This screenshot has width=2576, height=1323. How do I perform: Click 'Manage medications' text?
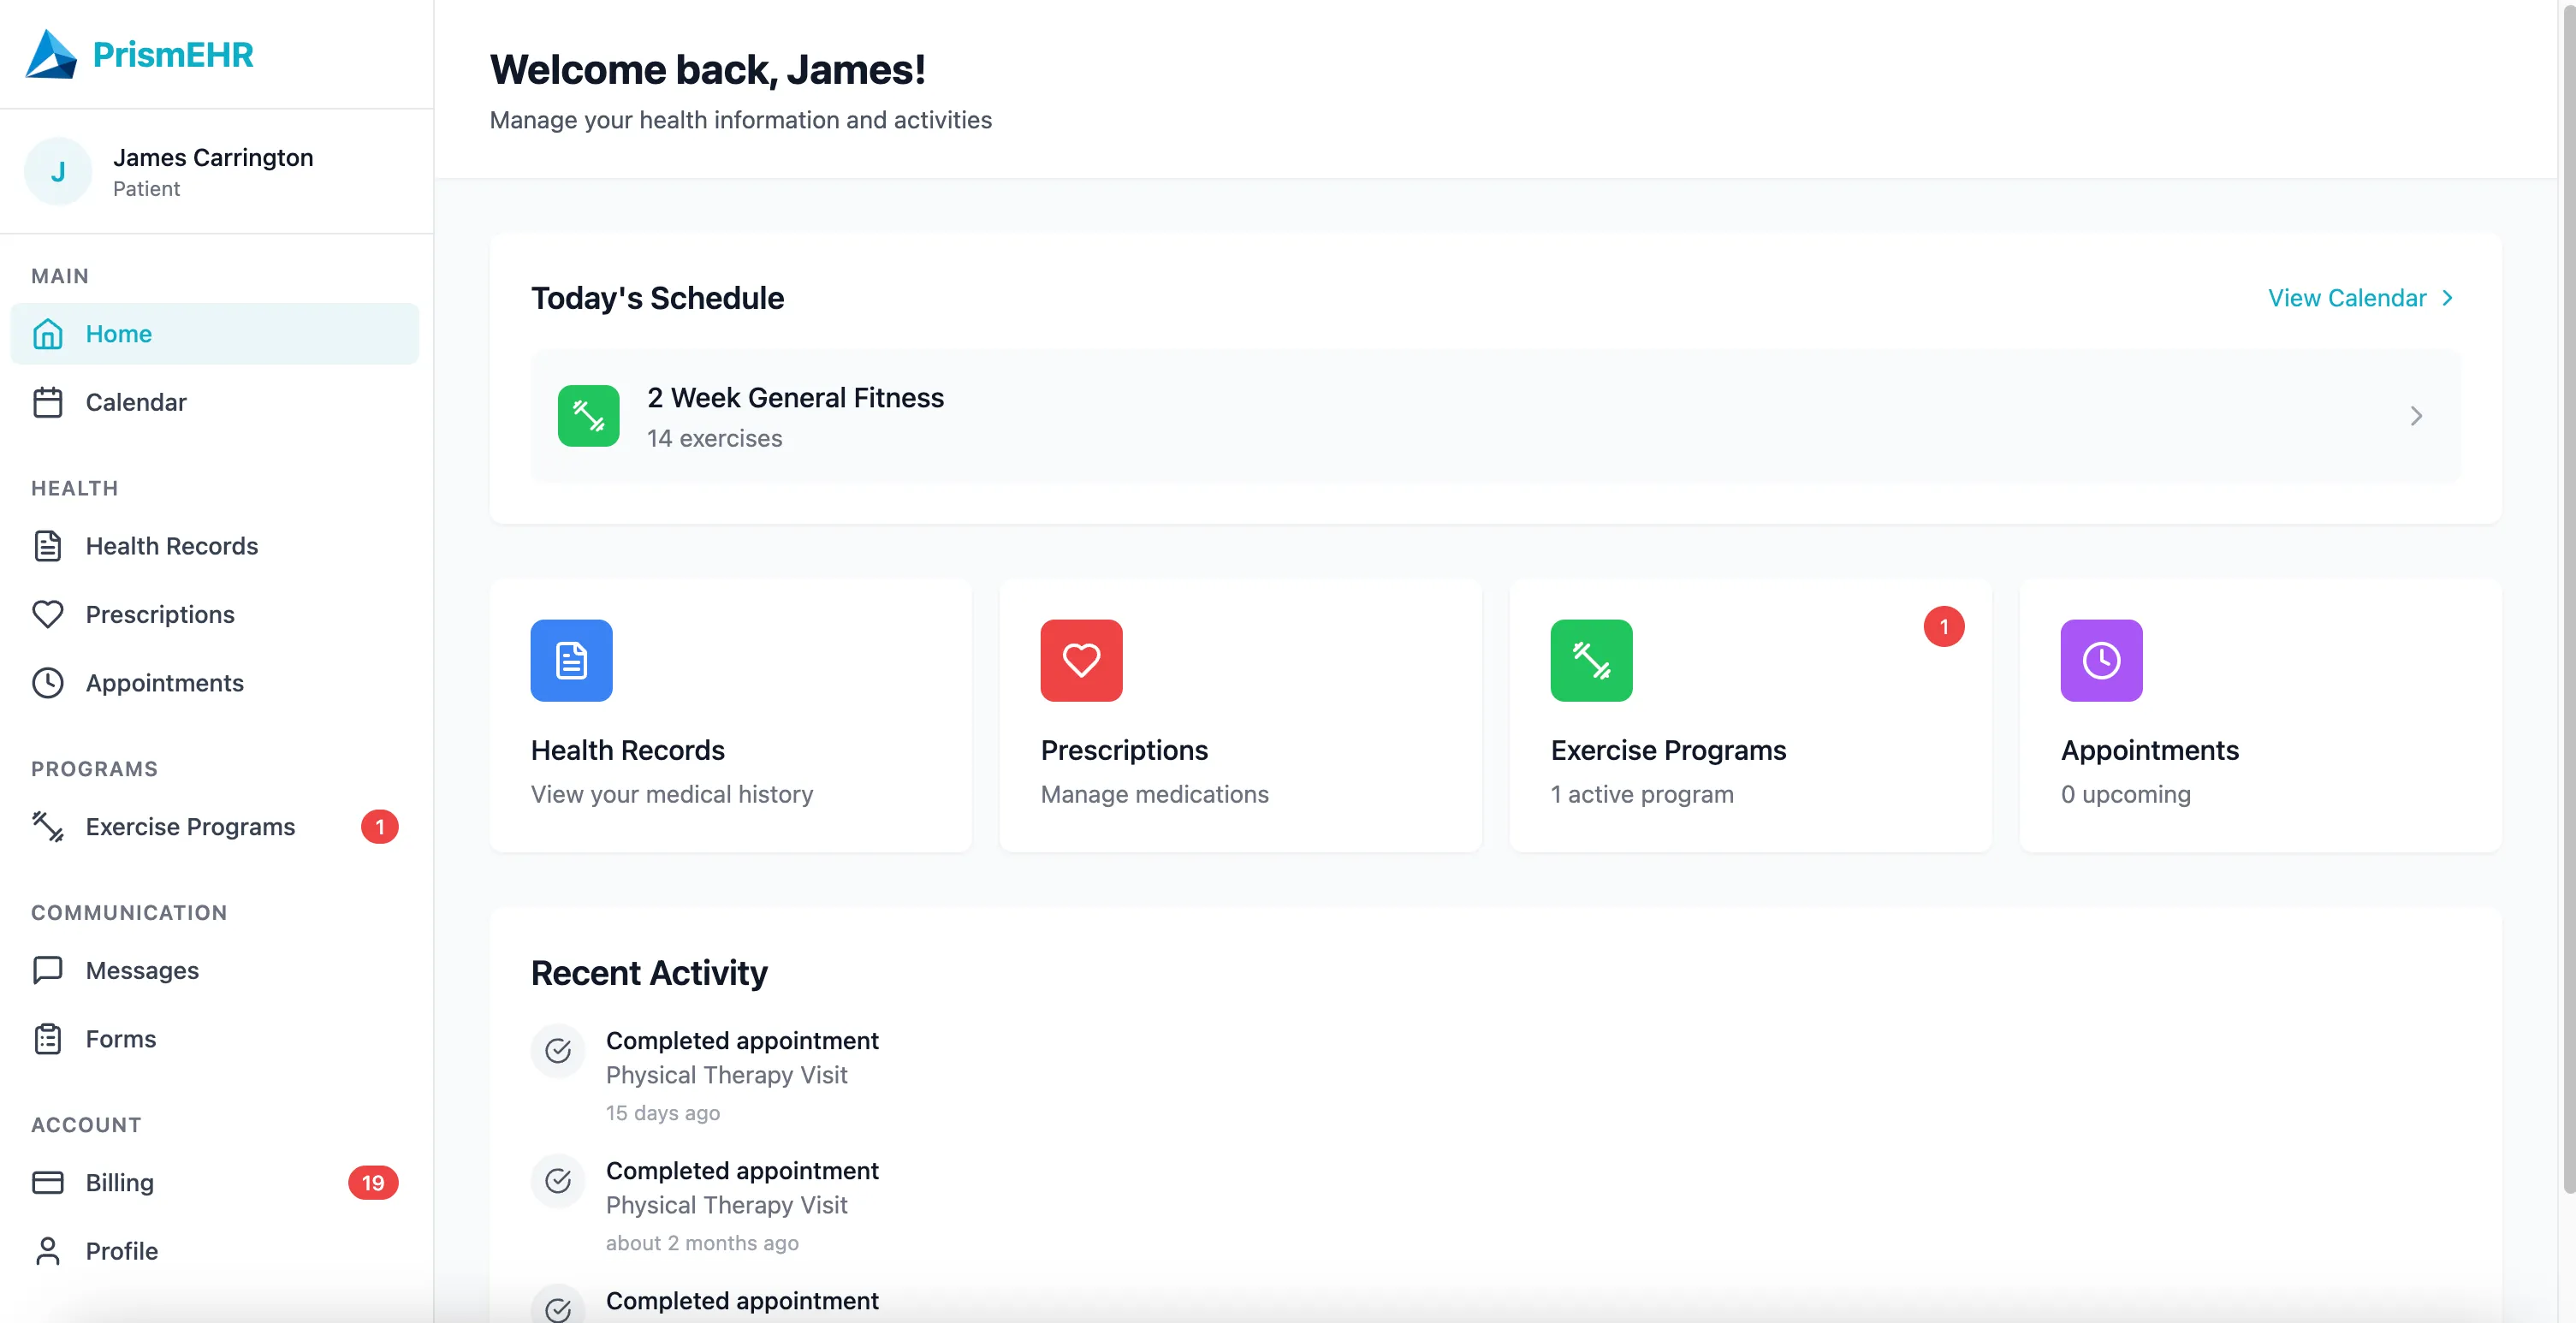coord(1155,794)
